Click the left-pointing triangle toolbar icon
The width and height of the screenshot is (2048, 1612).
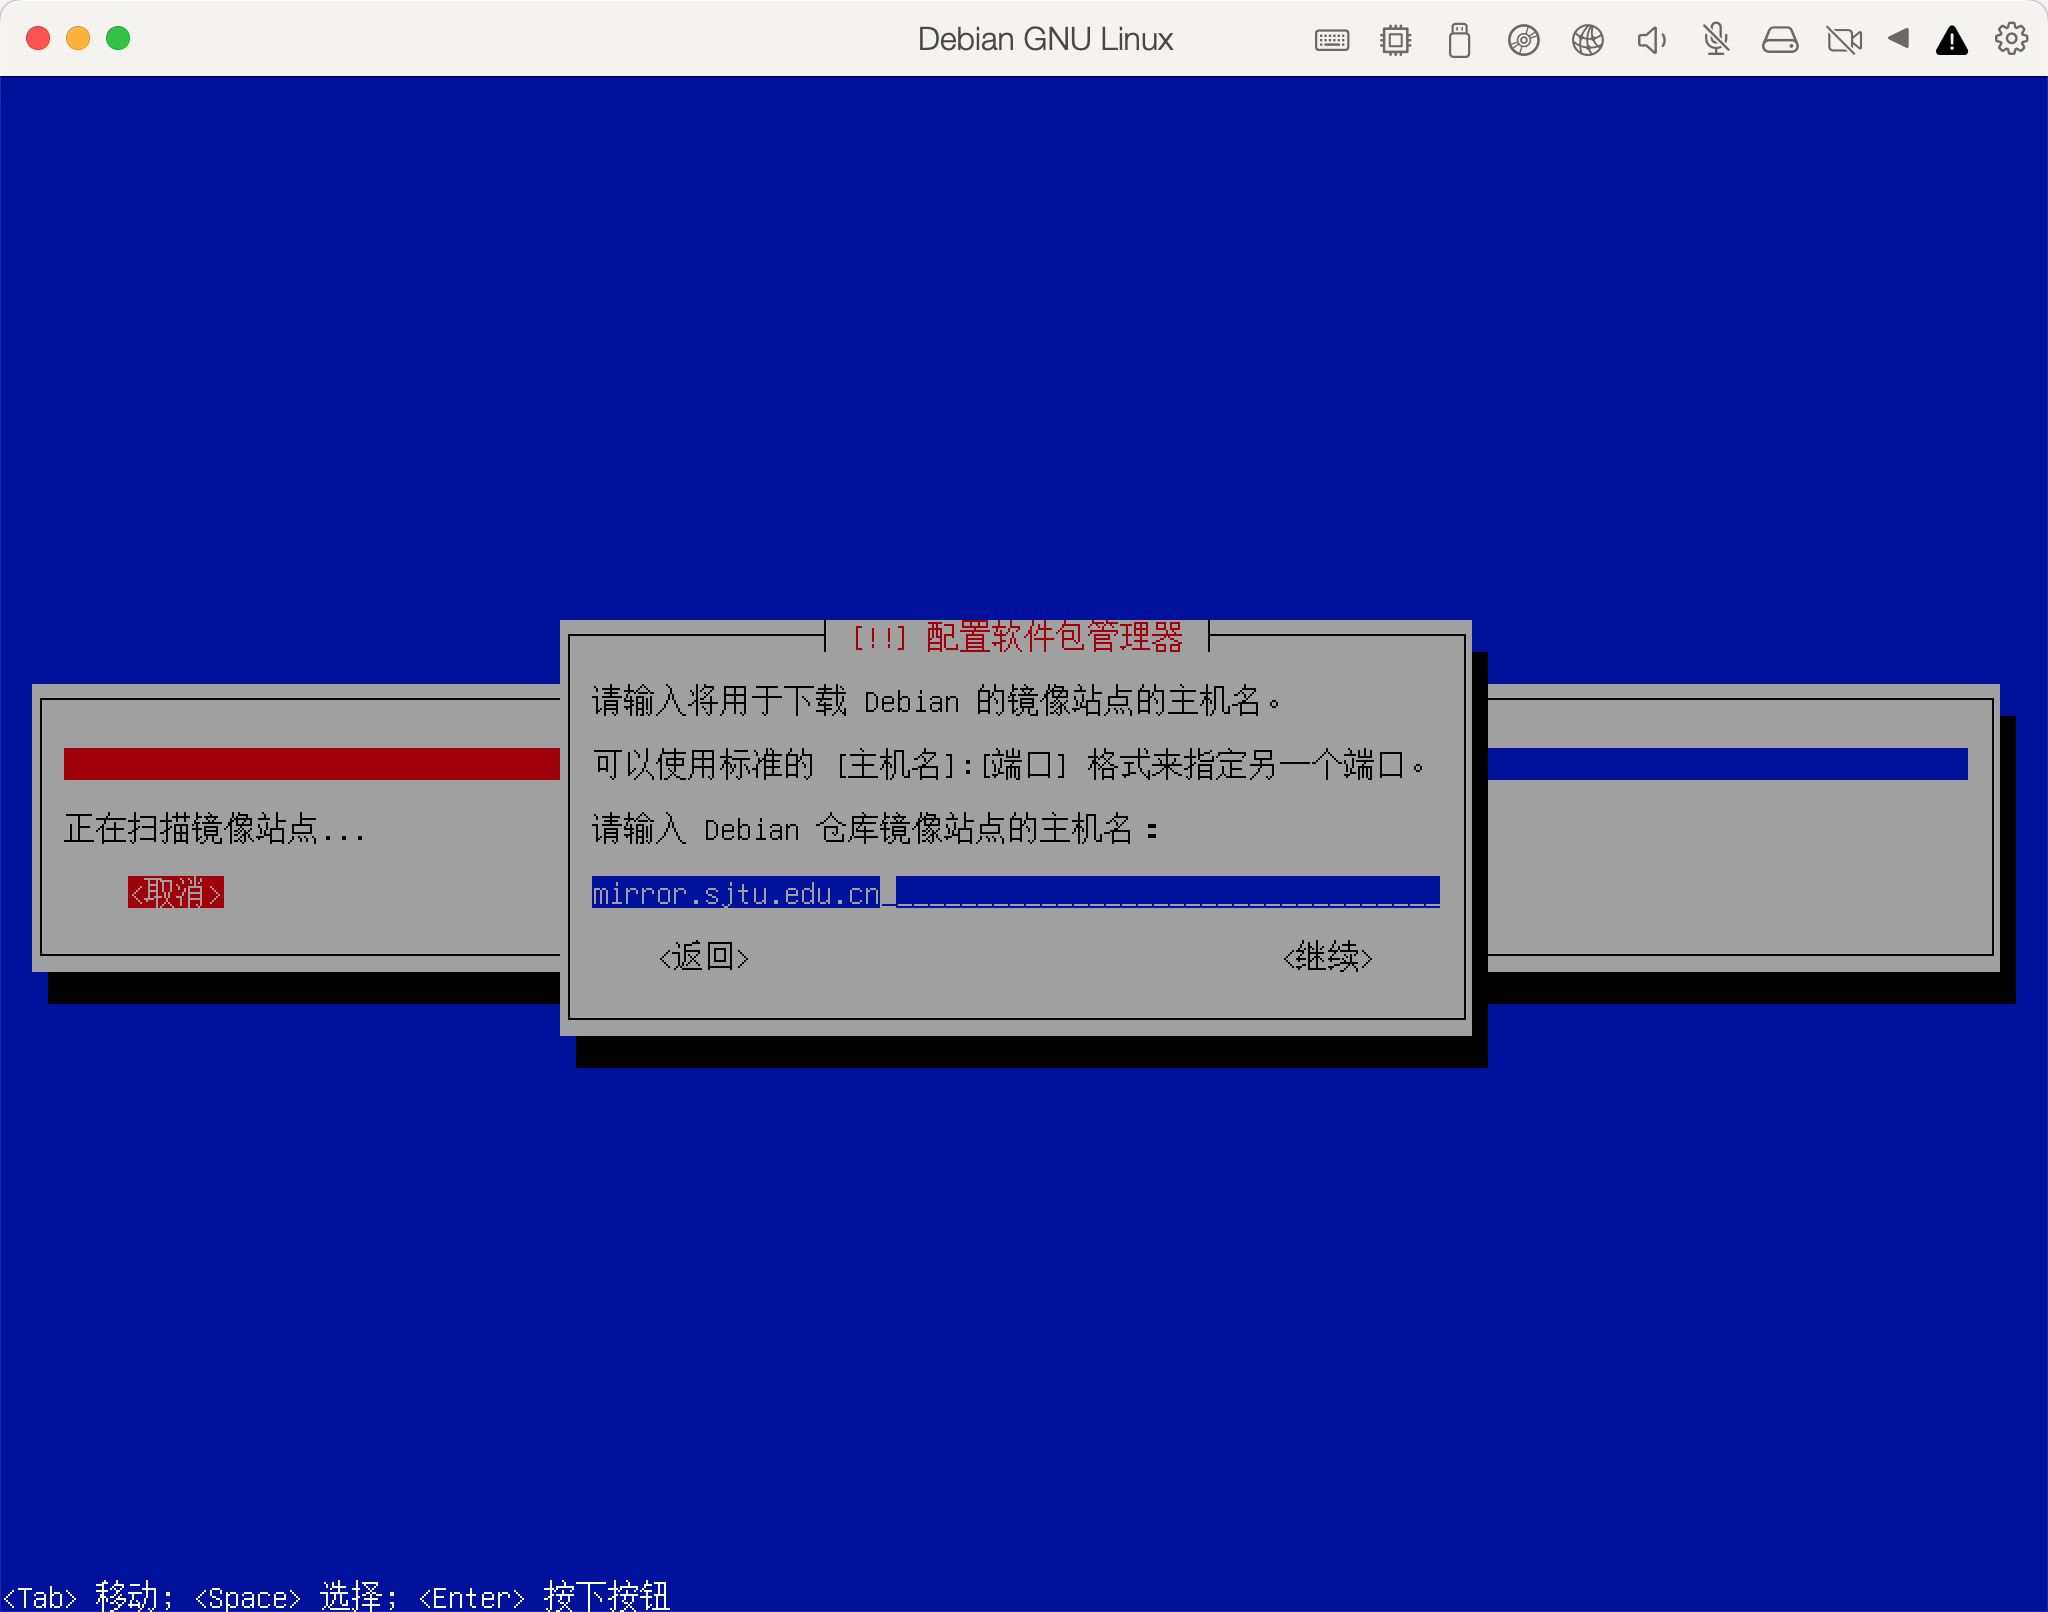point(1898,39)
